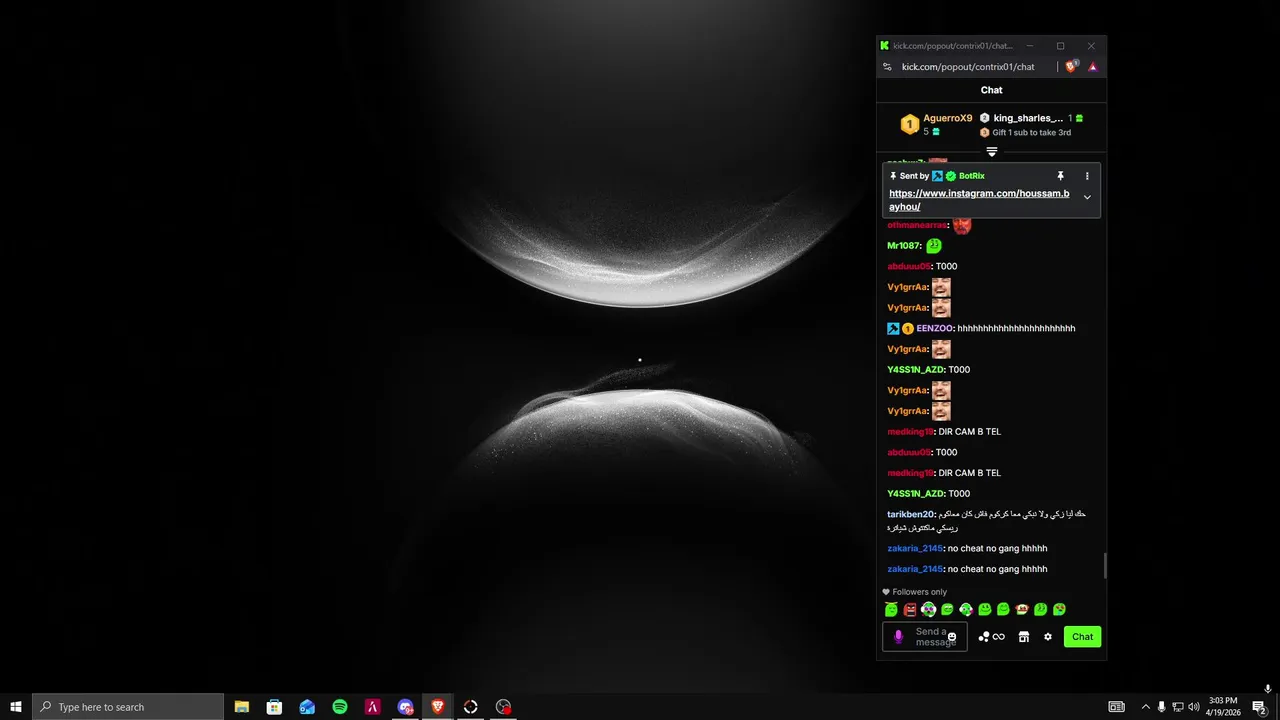Viewport: 1280px width, 720px height.
Task: Expand pinned message with chevron
Action: coord(1087,197)
